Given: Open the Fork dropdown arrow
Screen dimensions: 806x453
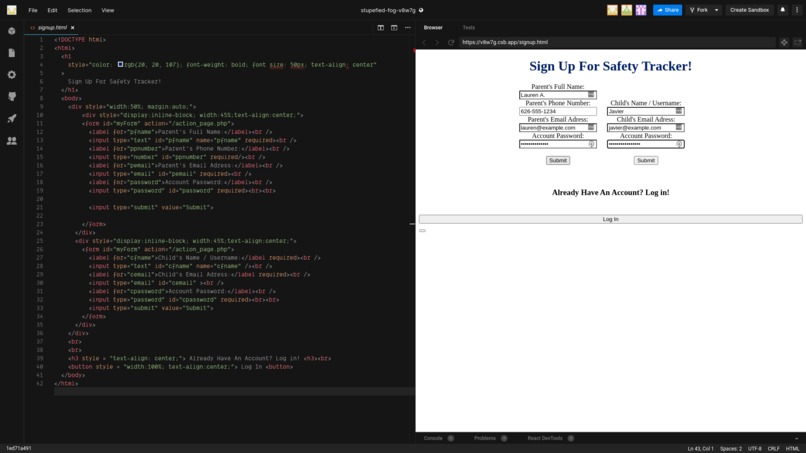Looking at the screenshot, I should tap(717, 10).
